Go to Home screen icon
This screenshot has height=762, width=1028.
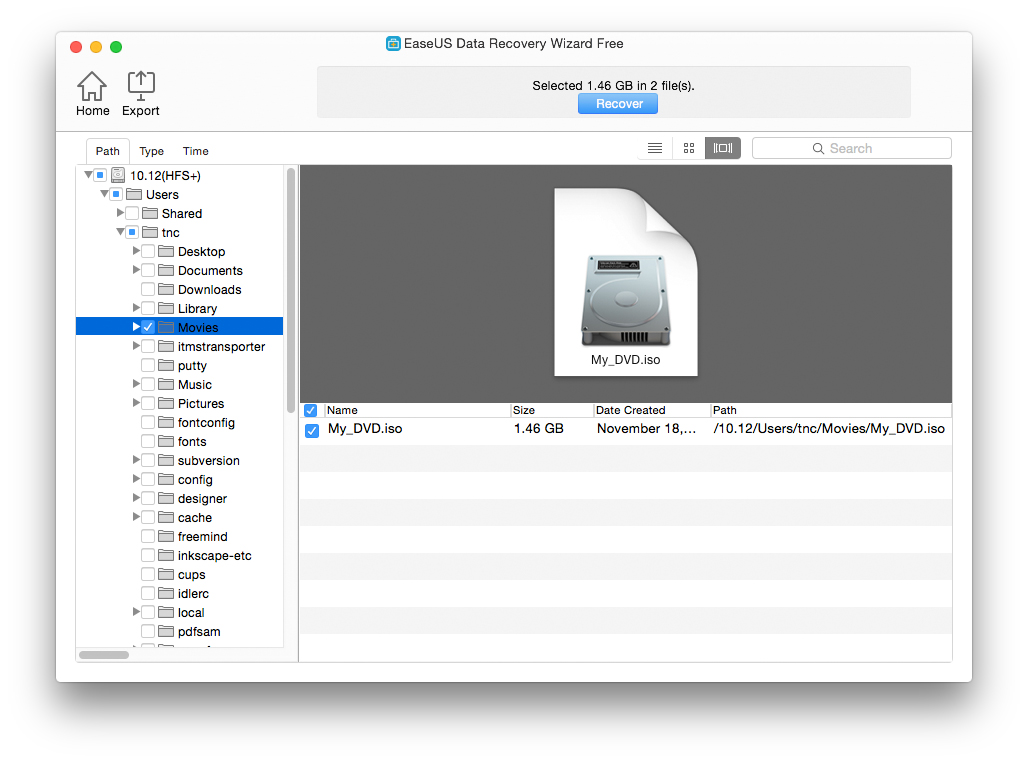(92, 87)
